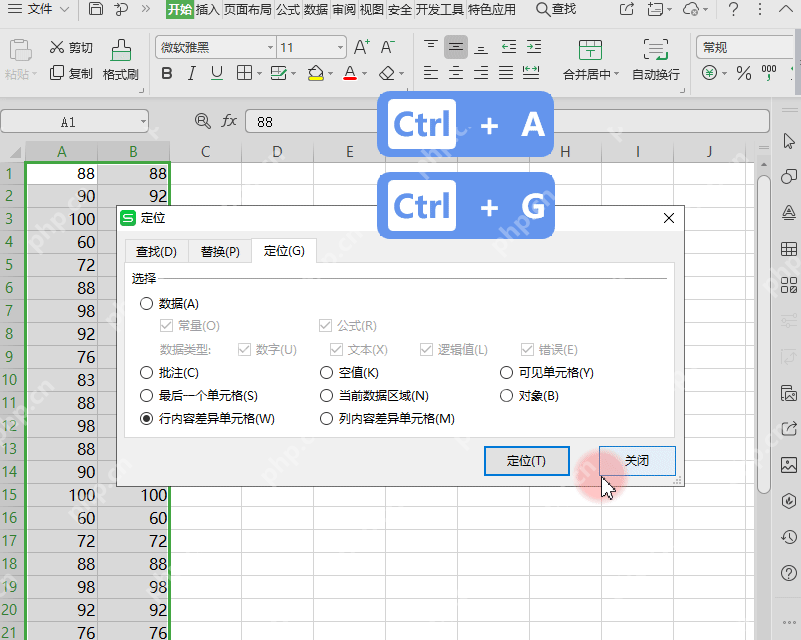Open the 页面布局 ribbon tab
The height and width of the screenshot is (640, 801).
click(x=248, y=9)
